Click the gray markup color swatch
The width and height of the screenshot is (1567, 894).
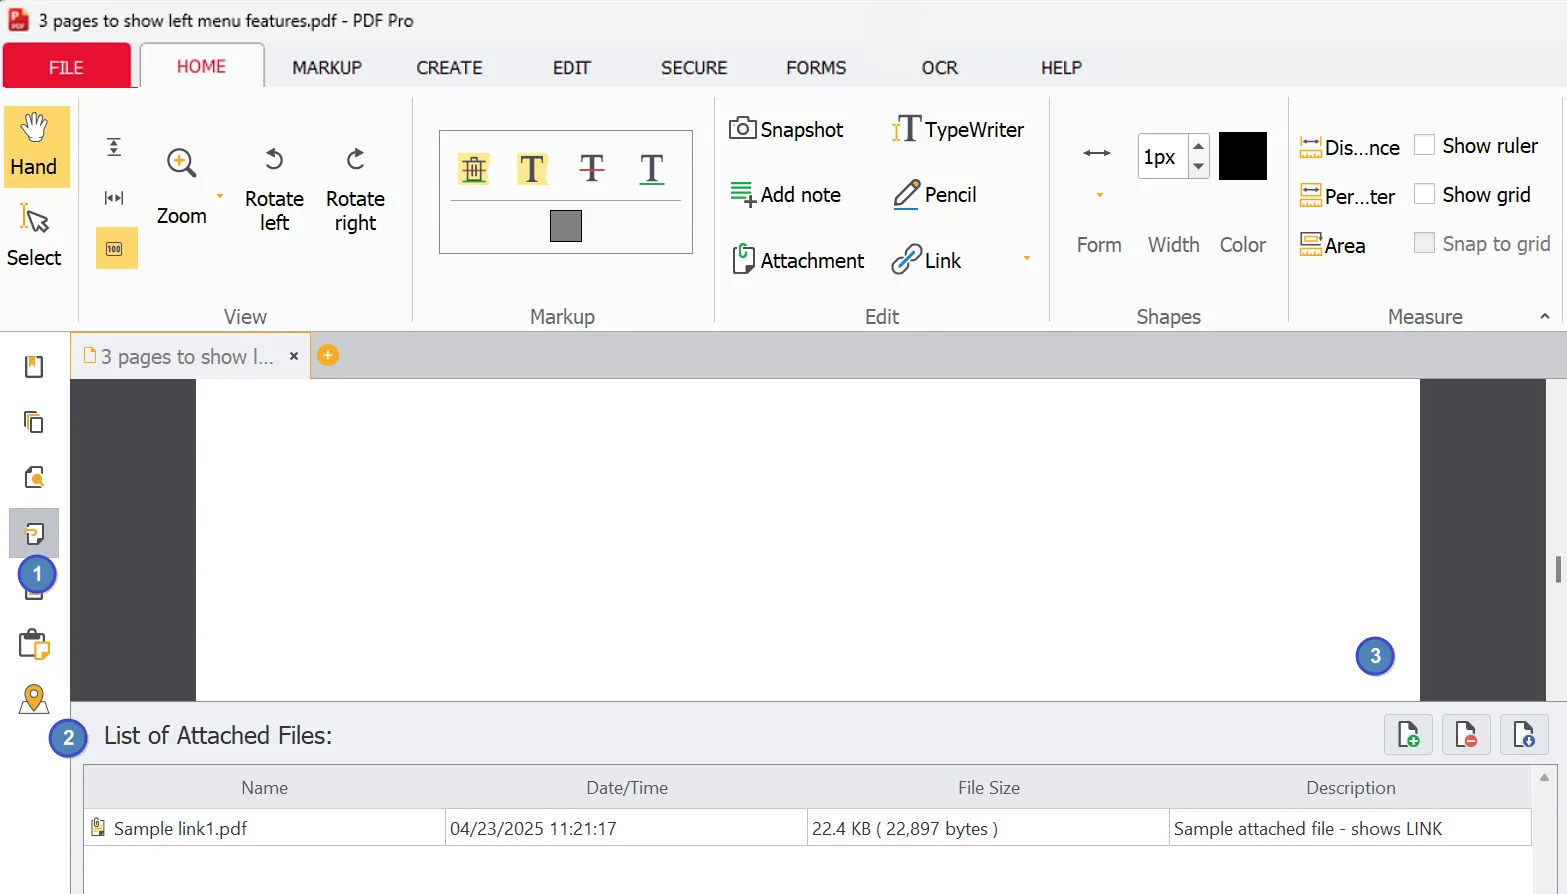[x=566, y=226]
